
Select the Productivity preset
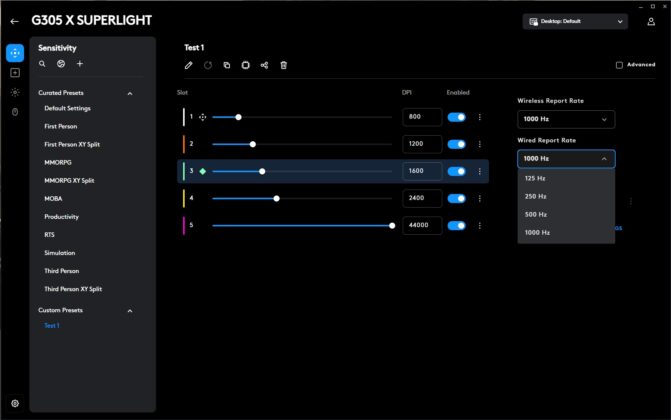click(x=62, y=217)
